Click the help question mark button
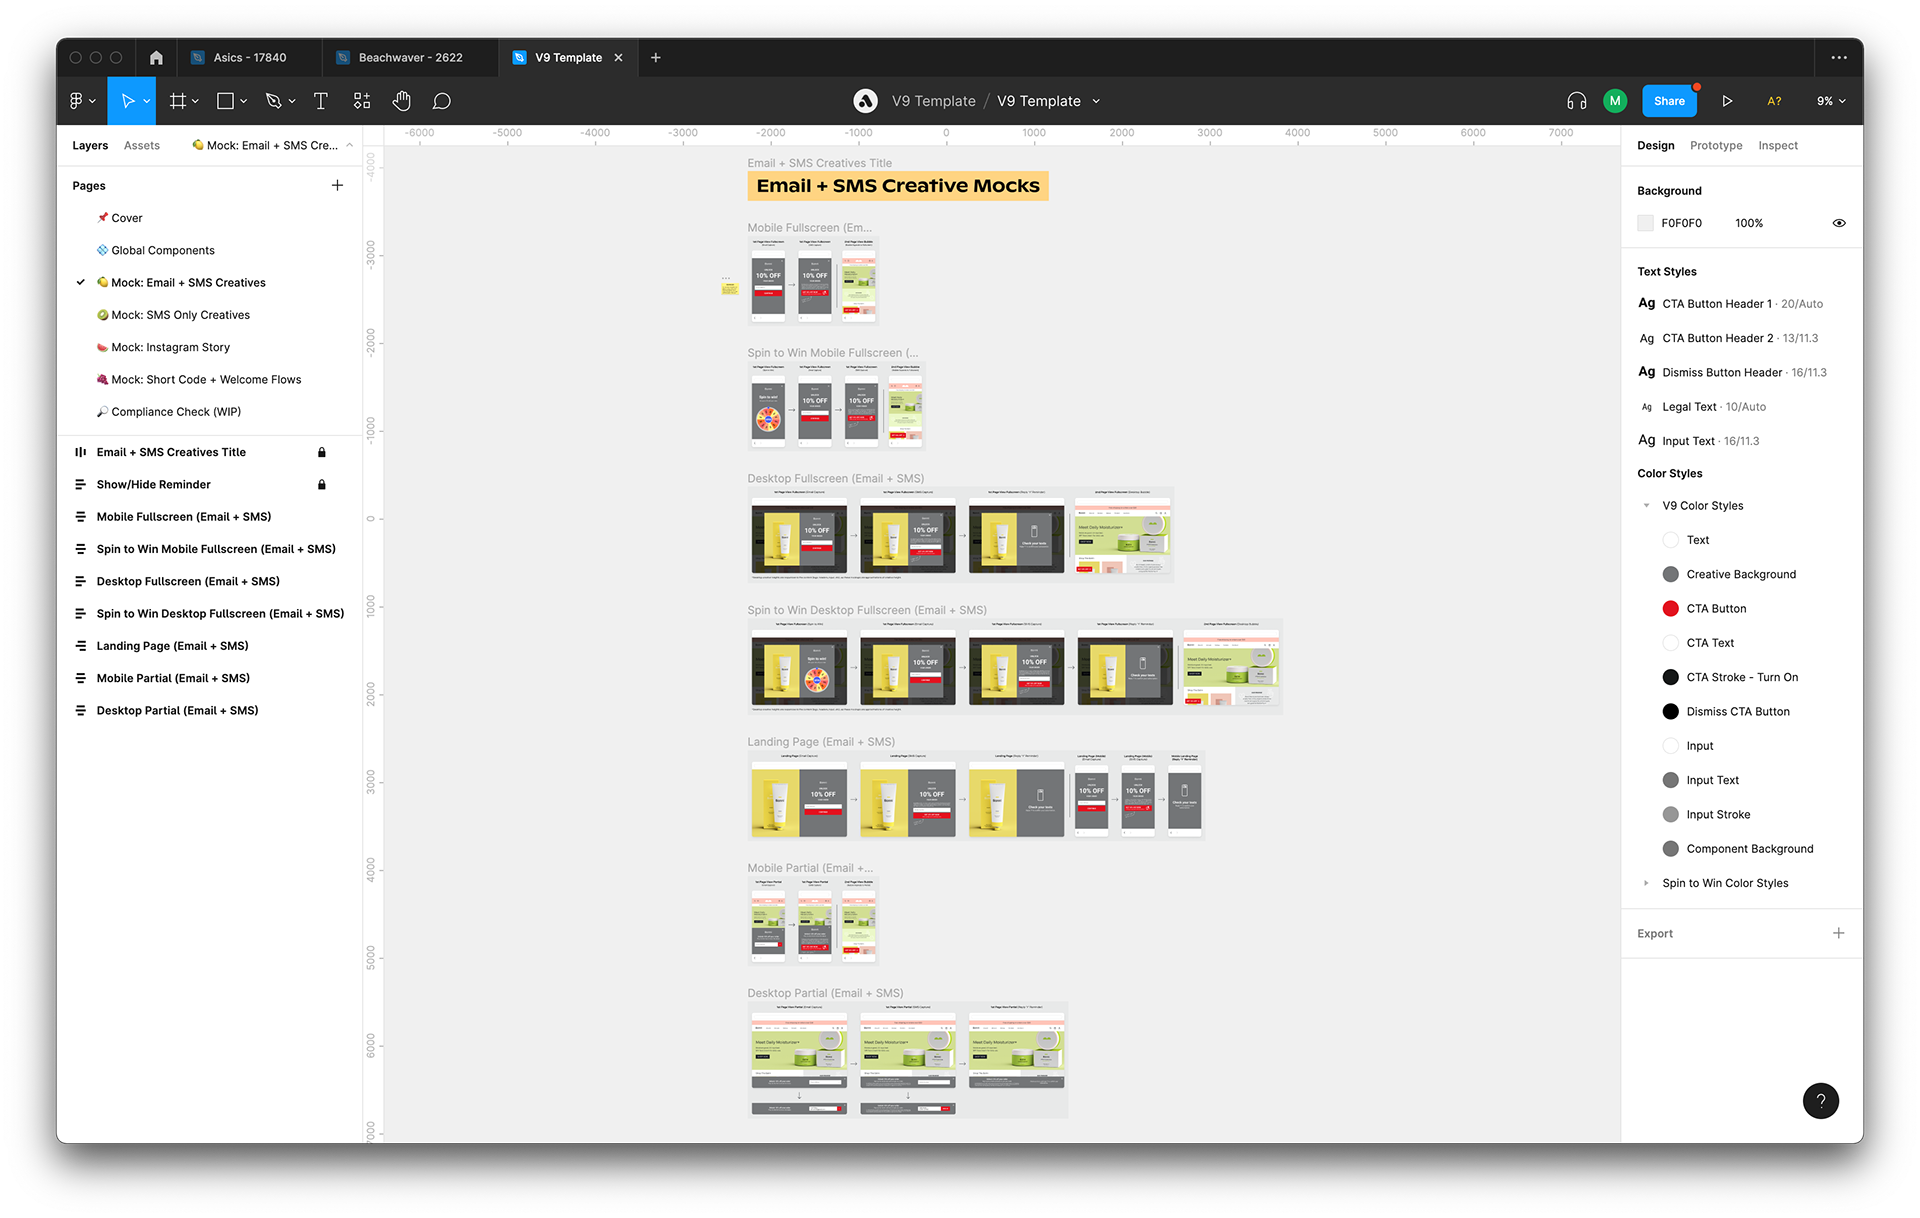This screenshot has width=1920, height=1218. pos(1820,1100)
